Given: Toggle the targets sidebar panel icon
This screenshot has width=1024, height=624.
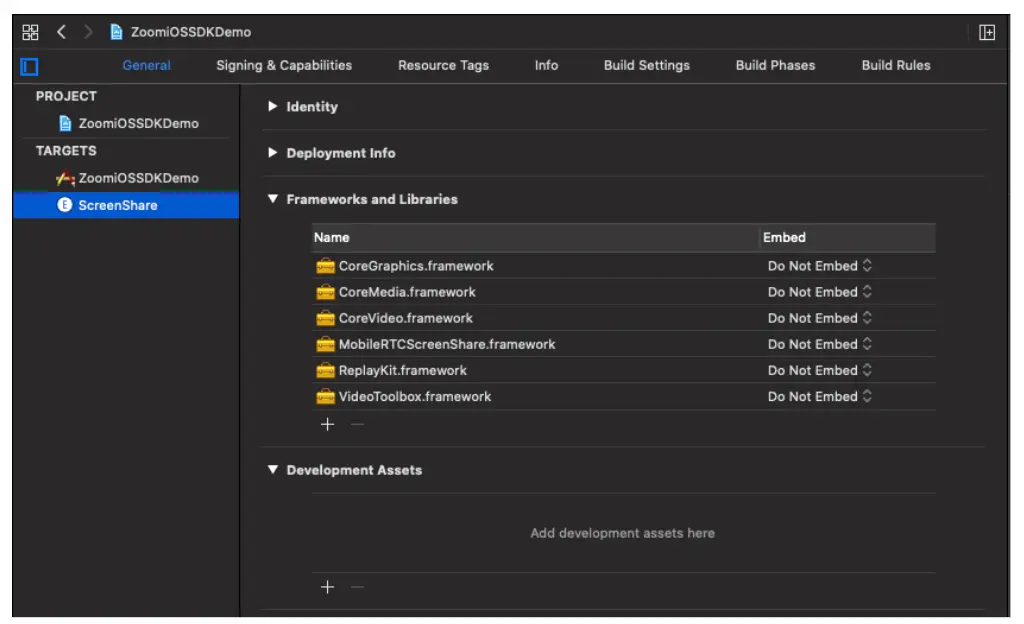Looking at the screenshot, I should point(29,66).
